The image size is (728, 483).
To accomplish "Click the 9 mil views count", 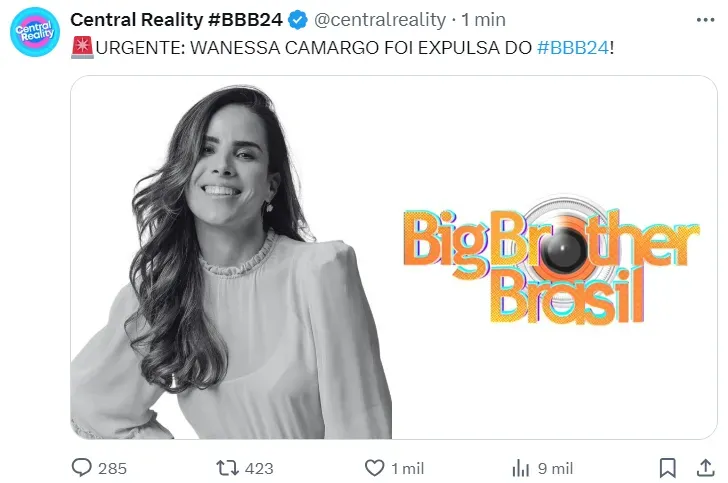I will click(x=555, y=468).
